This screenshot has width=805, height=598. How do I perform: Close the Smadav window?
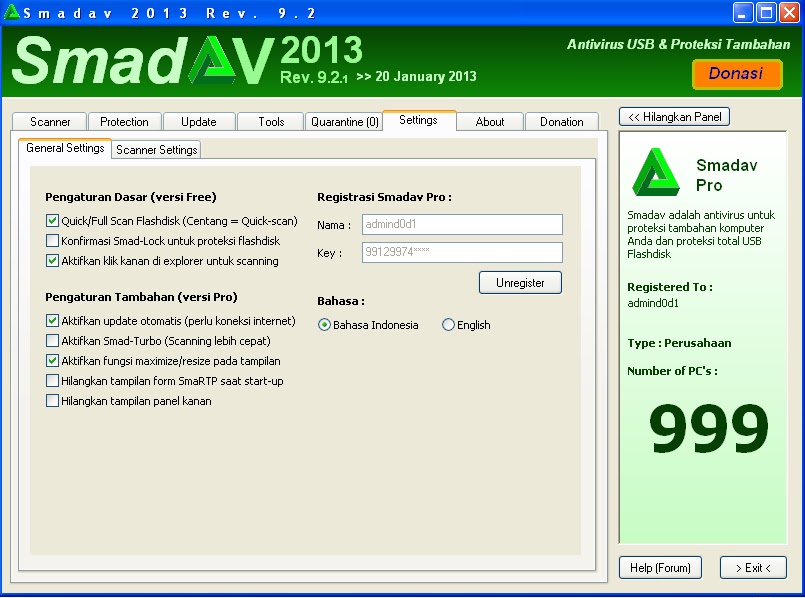(790, 12)
